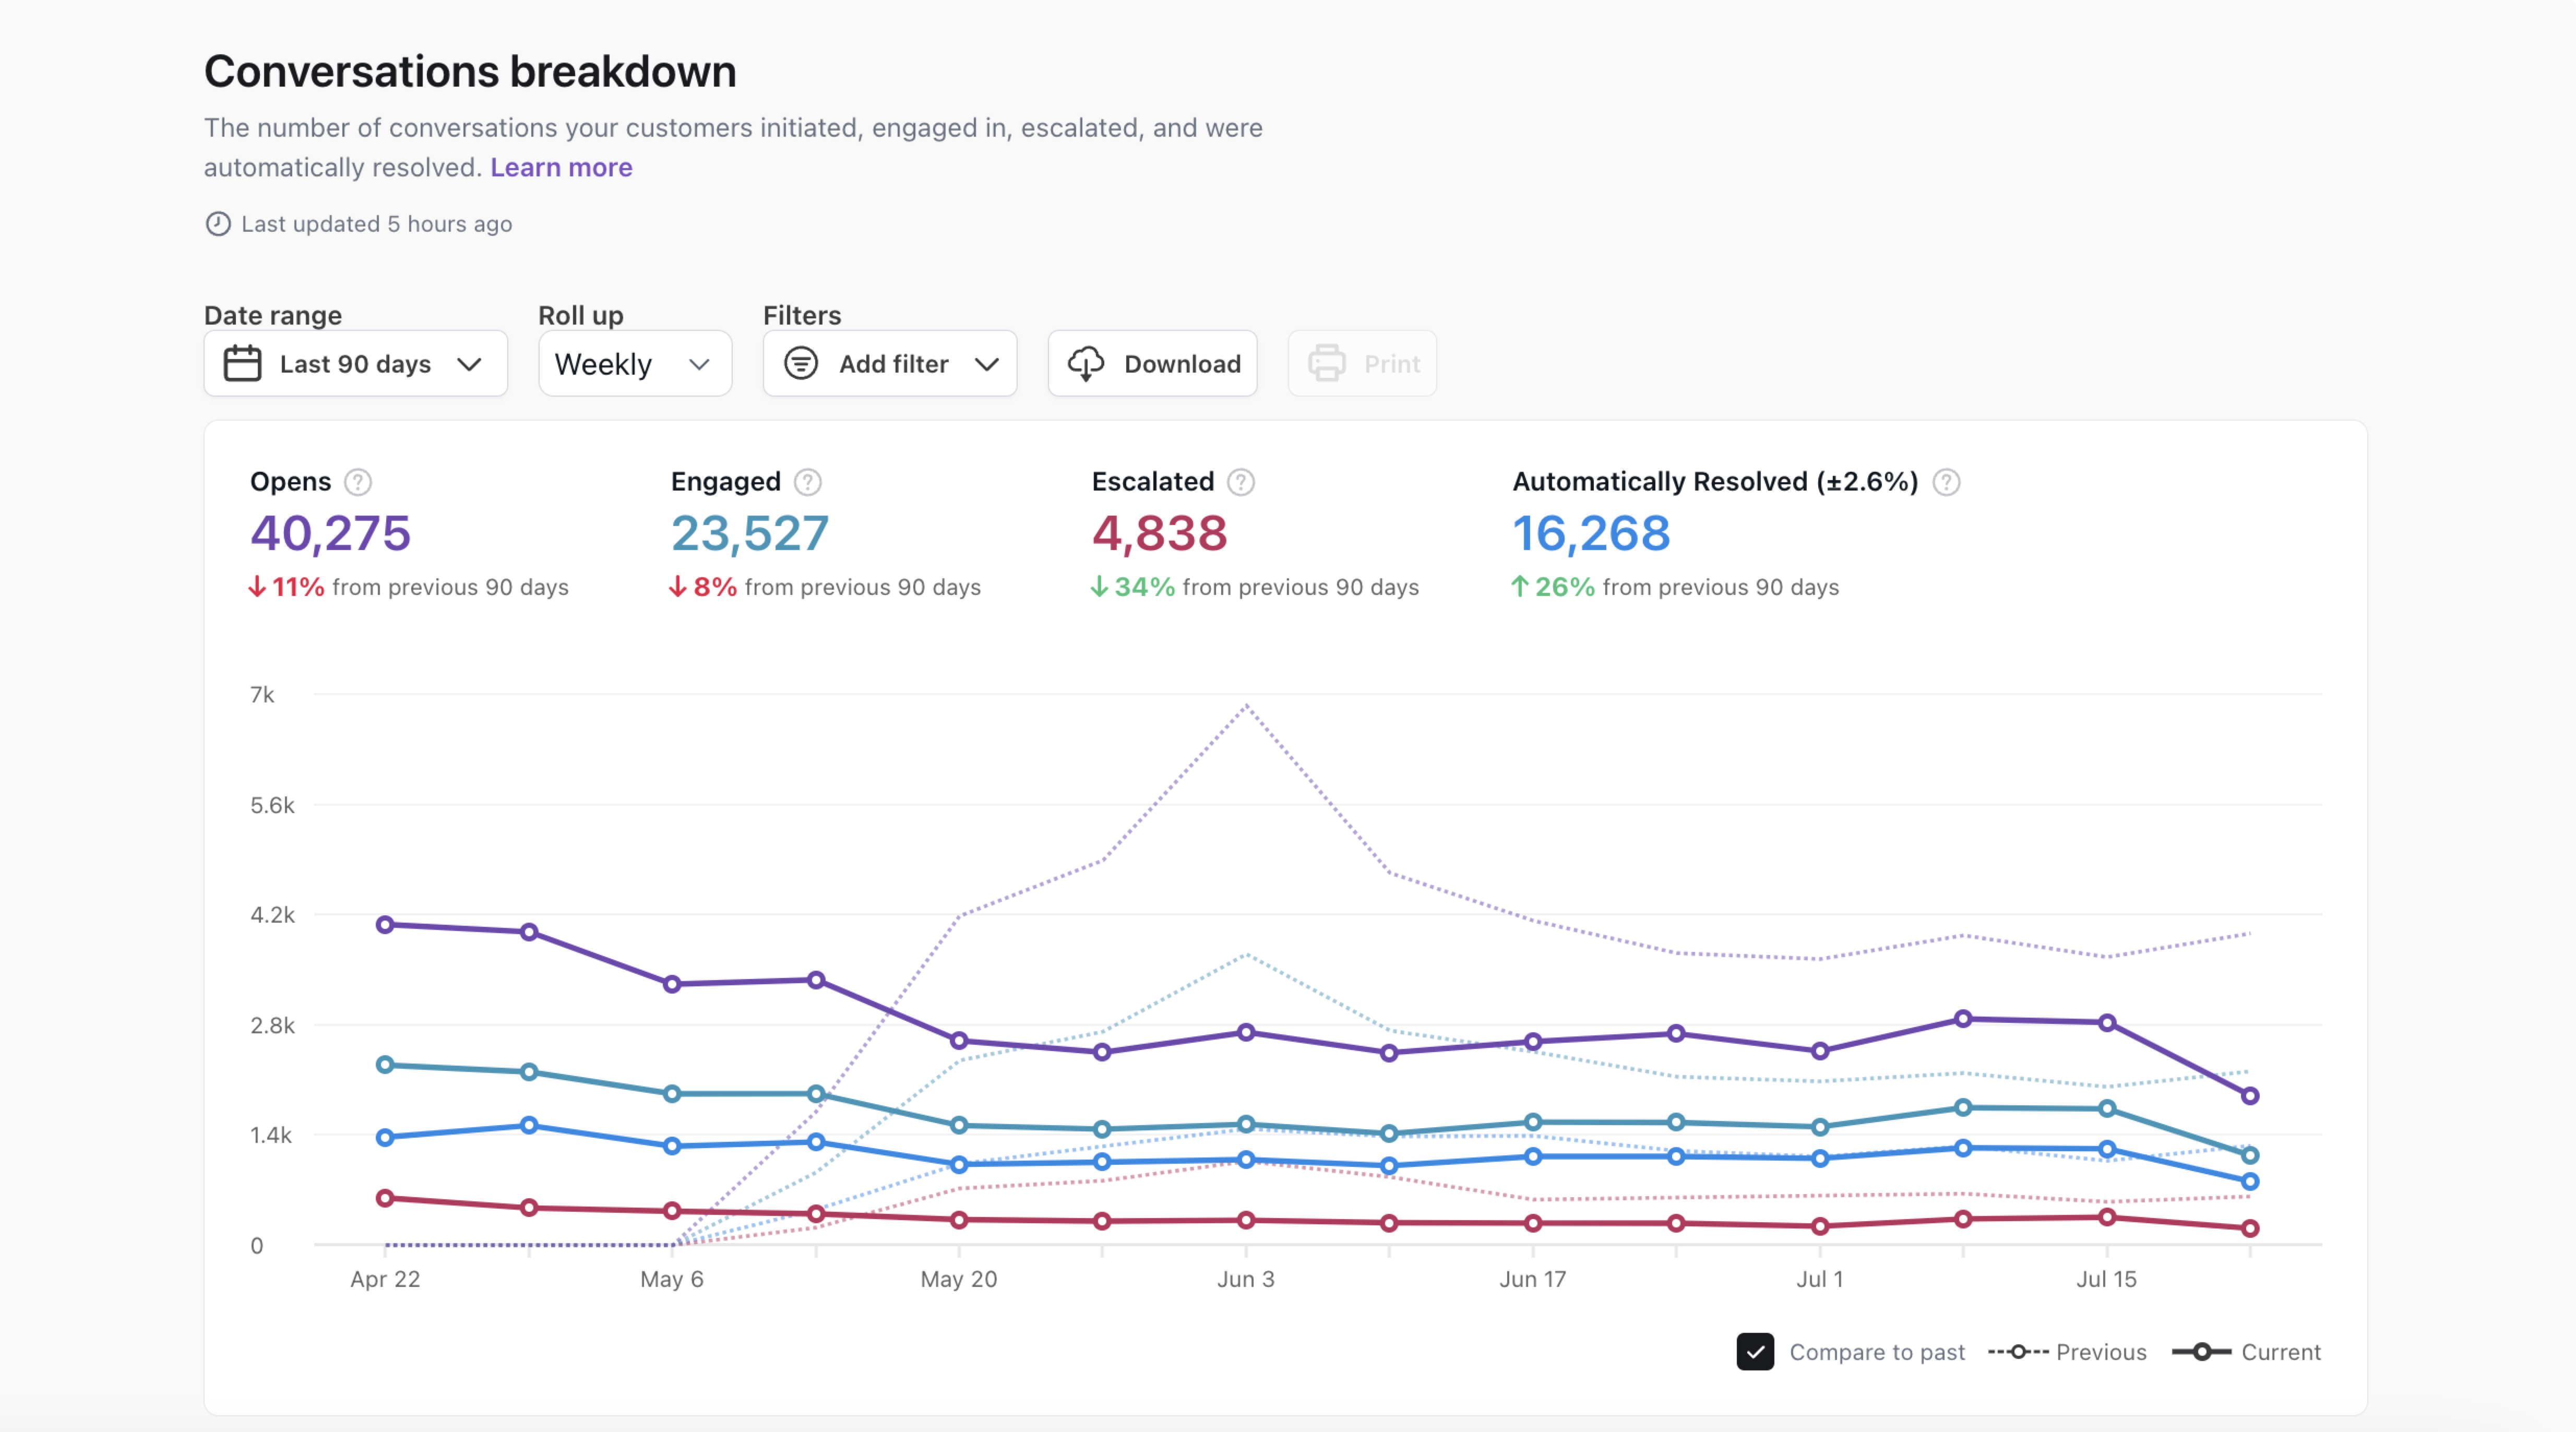Click the Escalated total 4,838
This screenshot has height=1432, width=2576.
pyautogui.click(x=1159, y=533)
